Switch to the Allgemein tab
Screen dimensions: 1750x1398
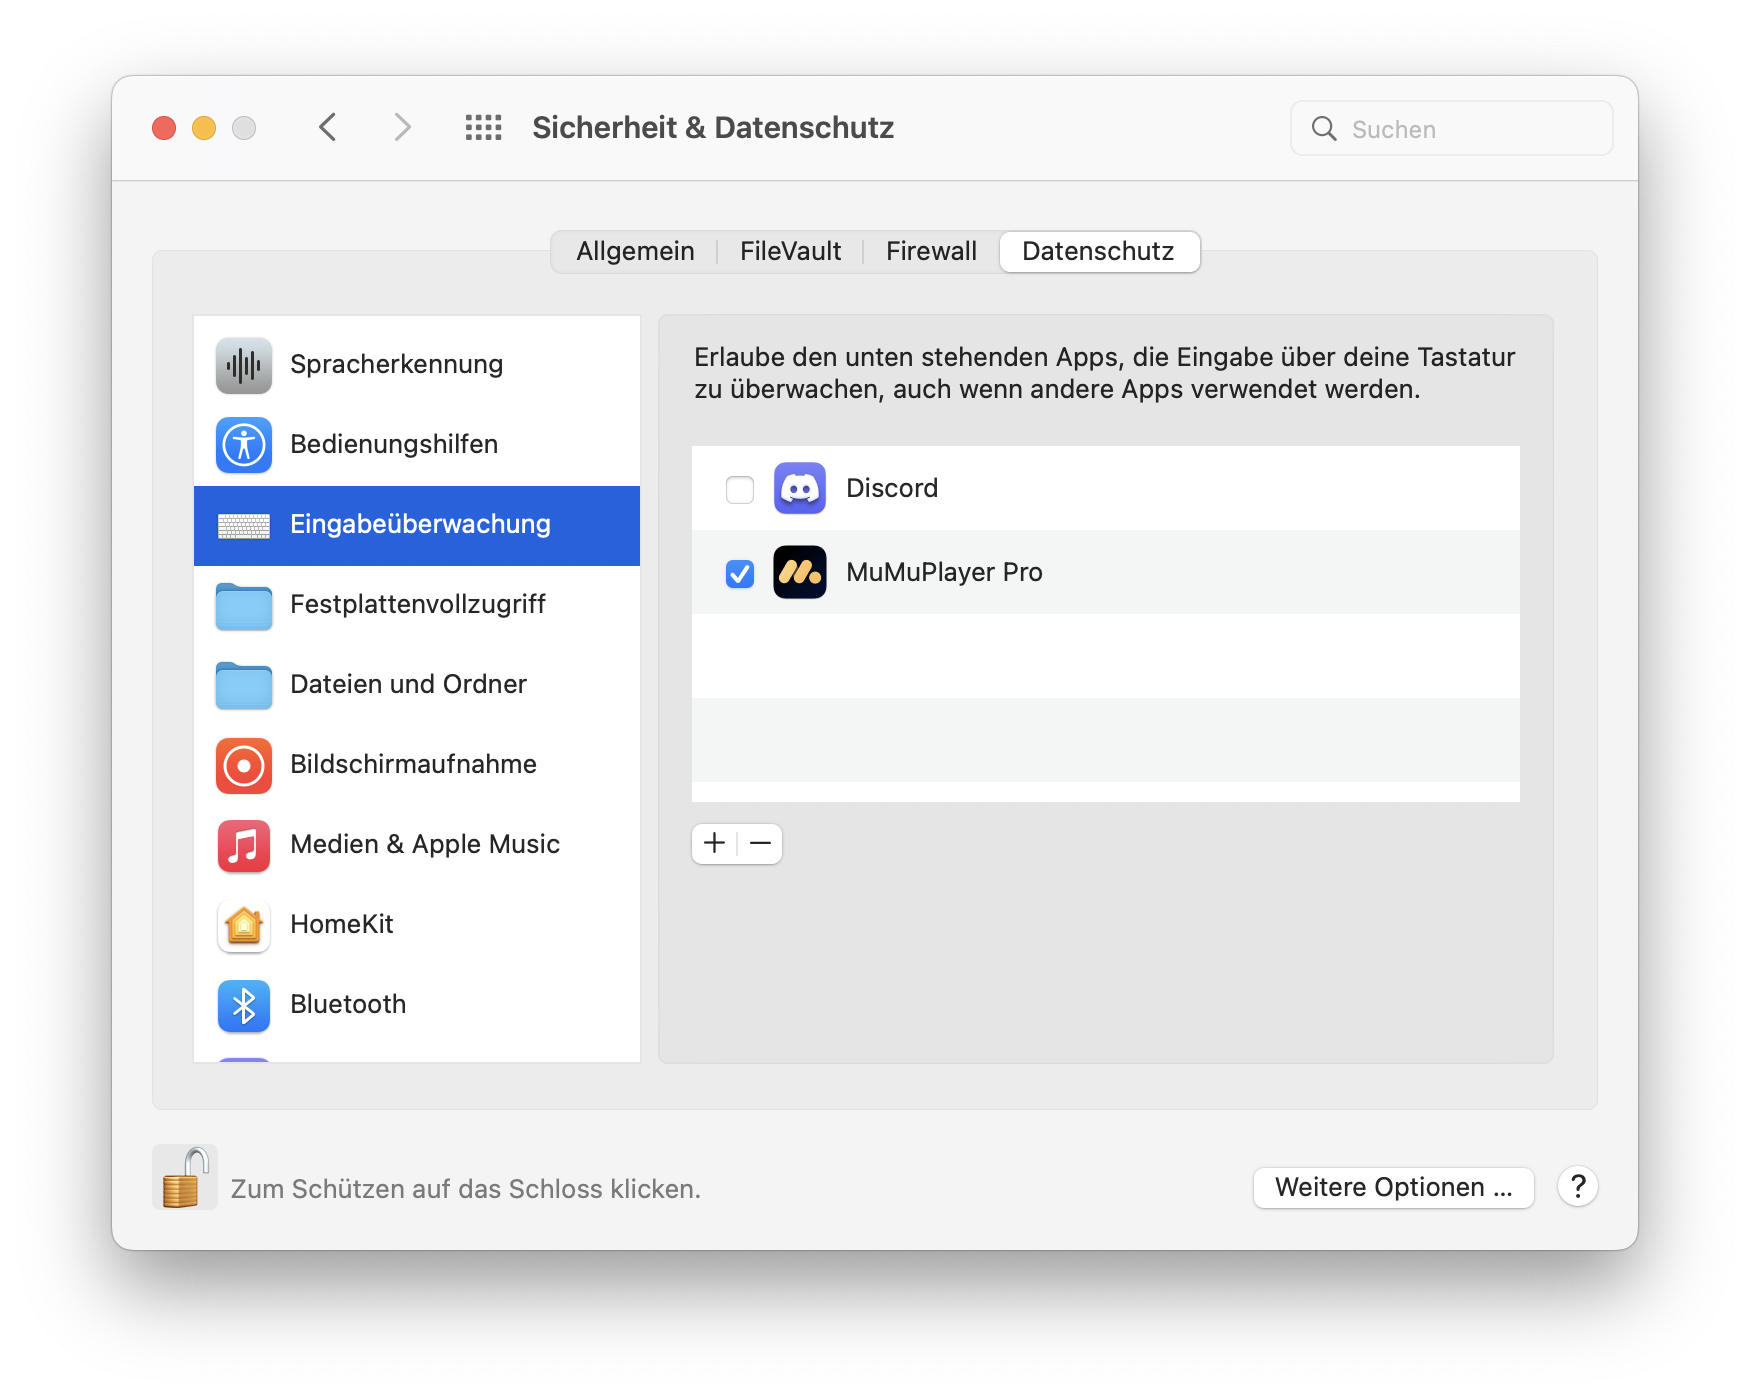click(x=635, y=251)
